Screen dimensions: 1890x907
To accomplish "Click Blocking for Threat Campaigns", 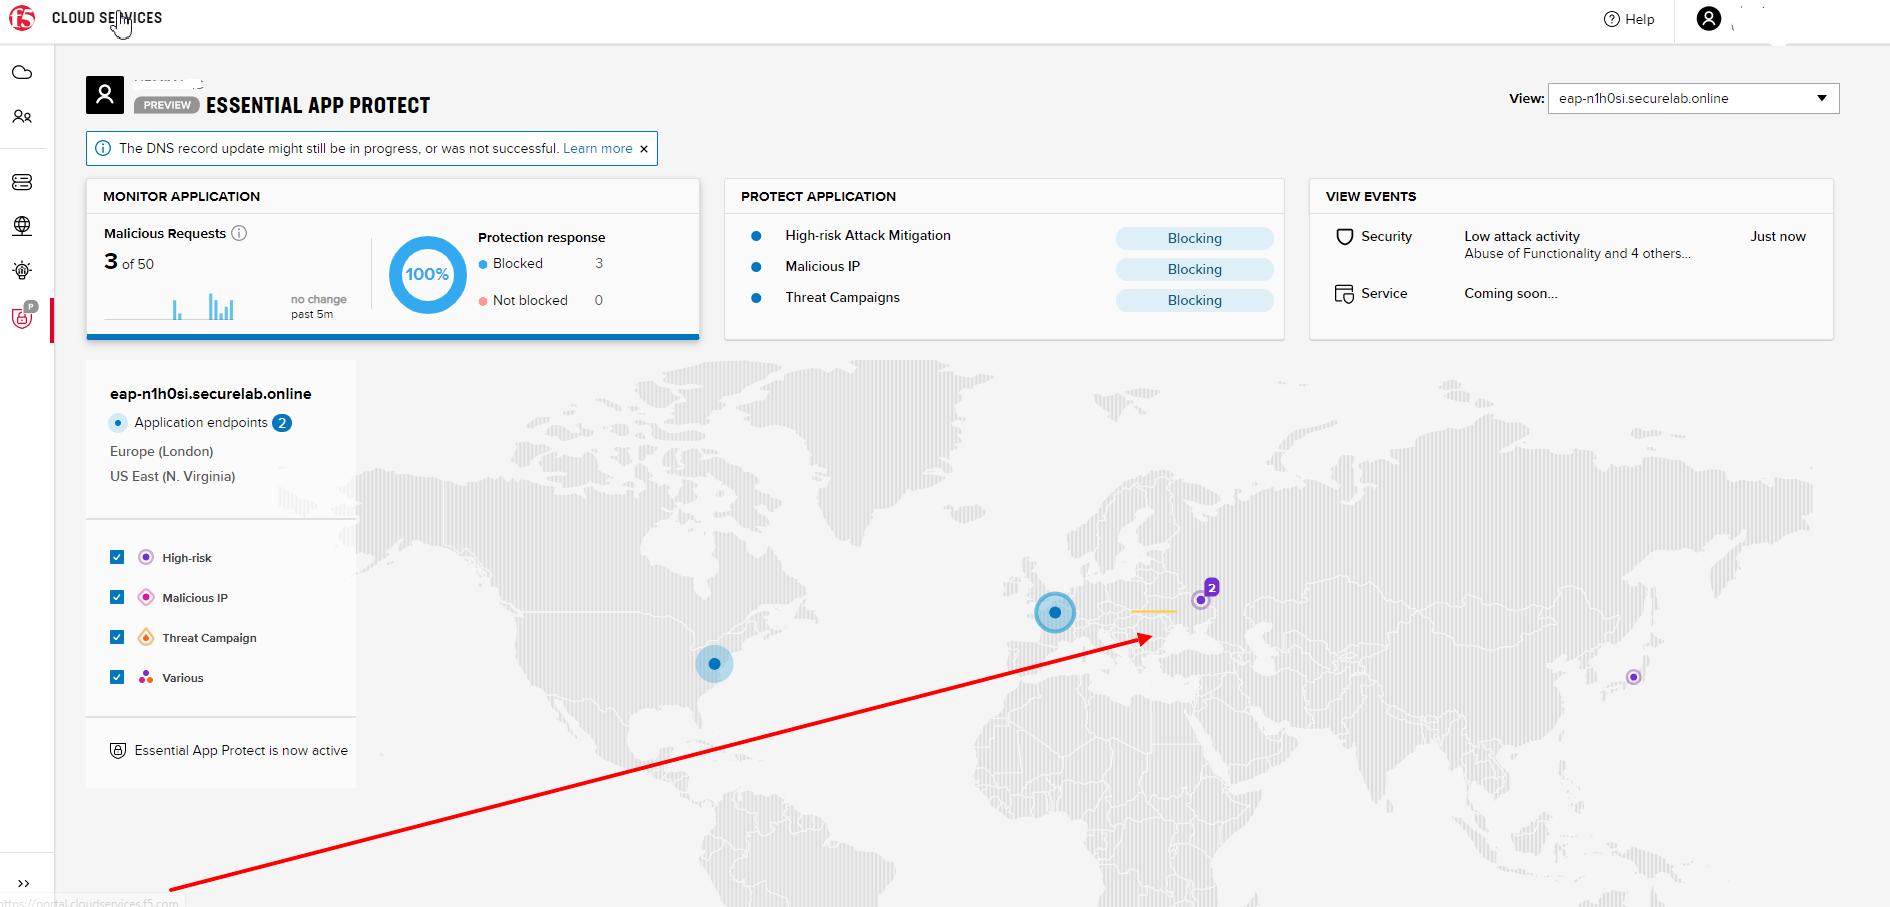I will 1194,300.
